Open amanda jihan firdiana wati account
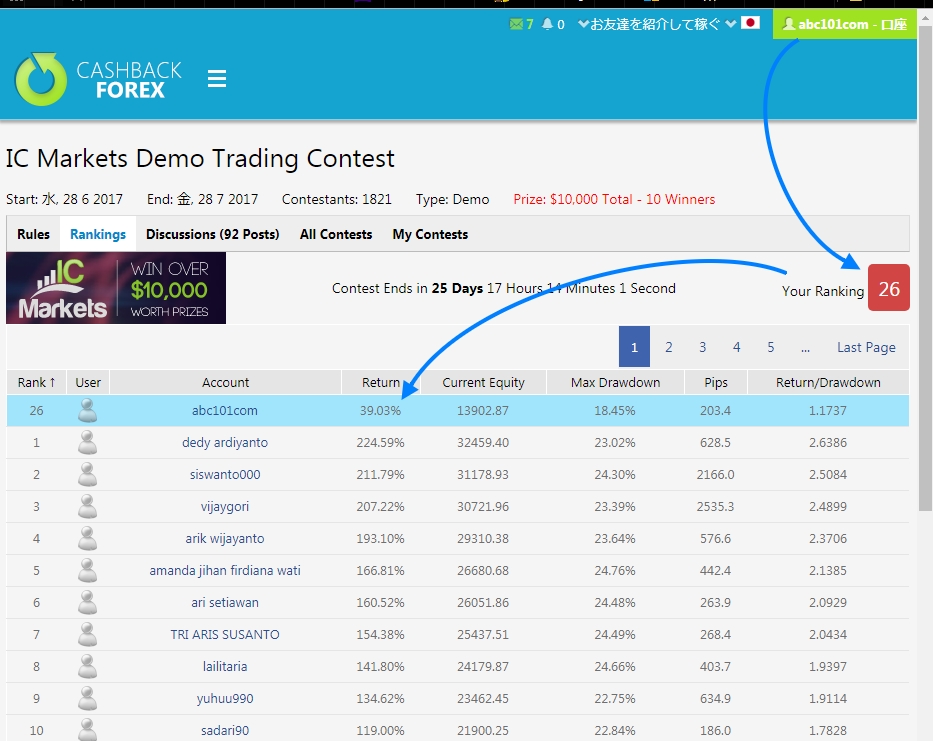 point(225,571)
